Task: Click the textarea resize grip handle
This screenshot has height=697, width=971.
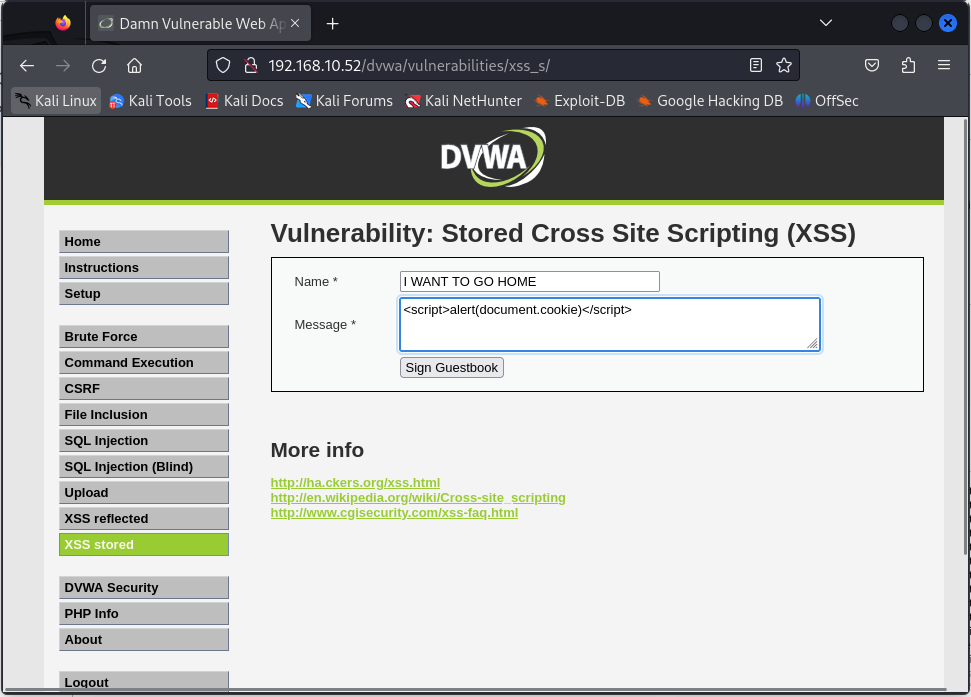Action: [812, 344]
